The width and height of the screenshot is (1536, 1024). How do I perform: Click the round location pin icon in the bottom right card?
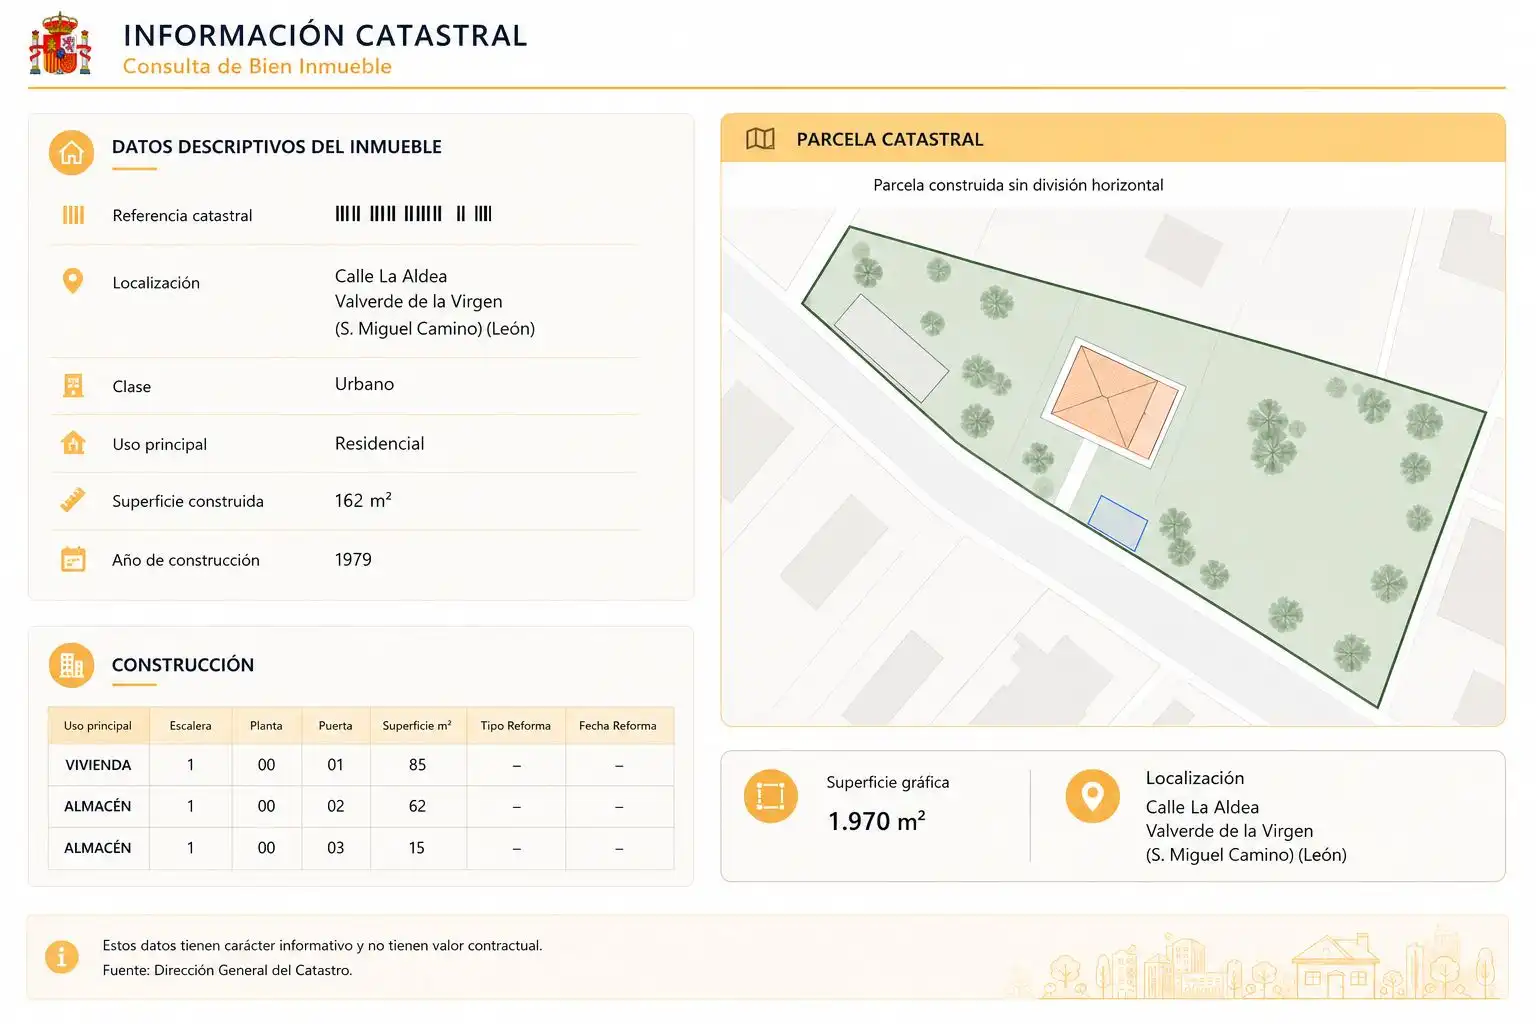point(1092,796)
